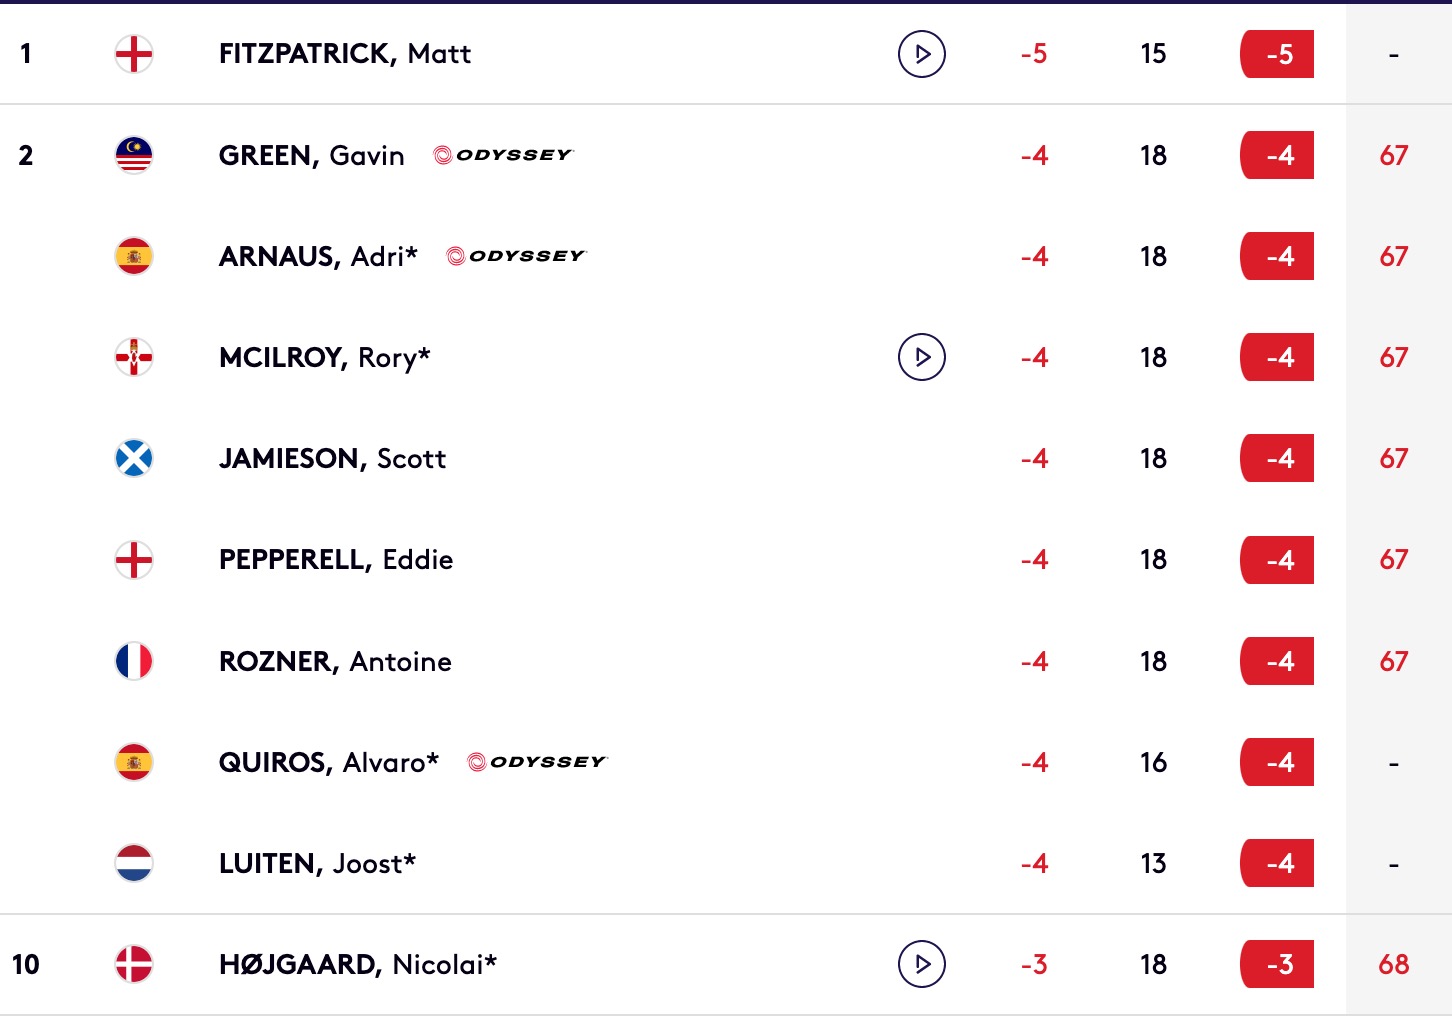This screenshot has height=1016, width=1452.
Task: Open Eddie Pepperell's player profile
Action: (x=336, y=560)
